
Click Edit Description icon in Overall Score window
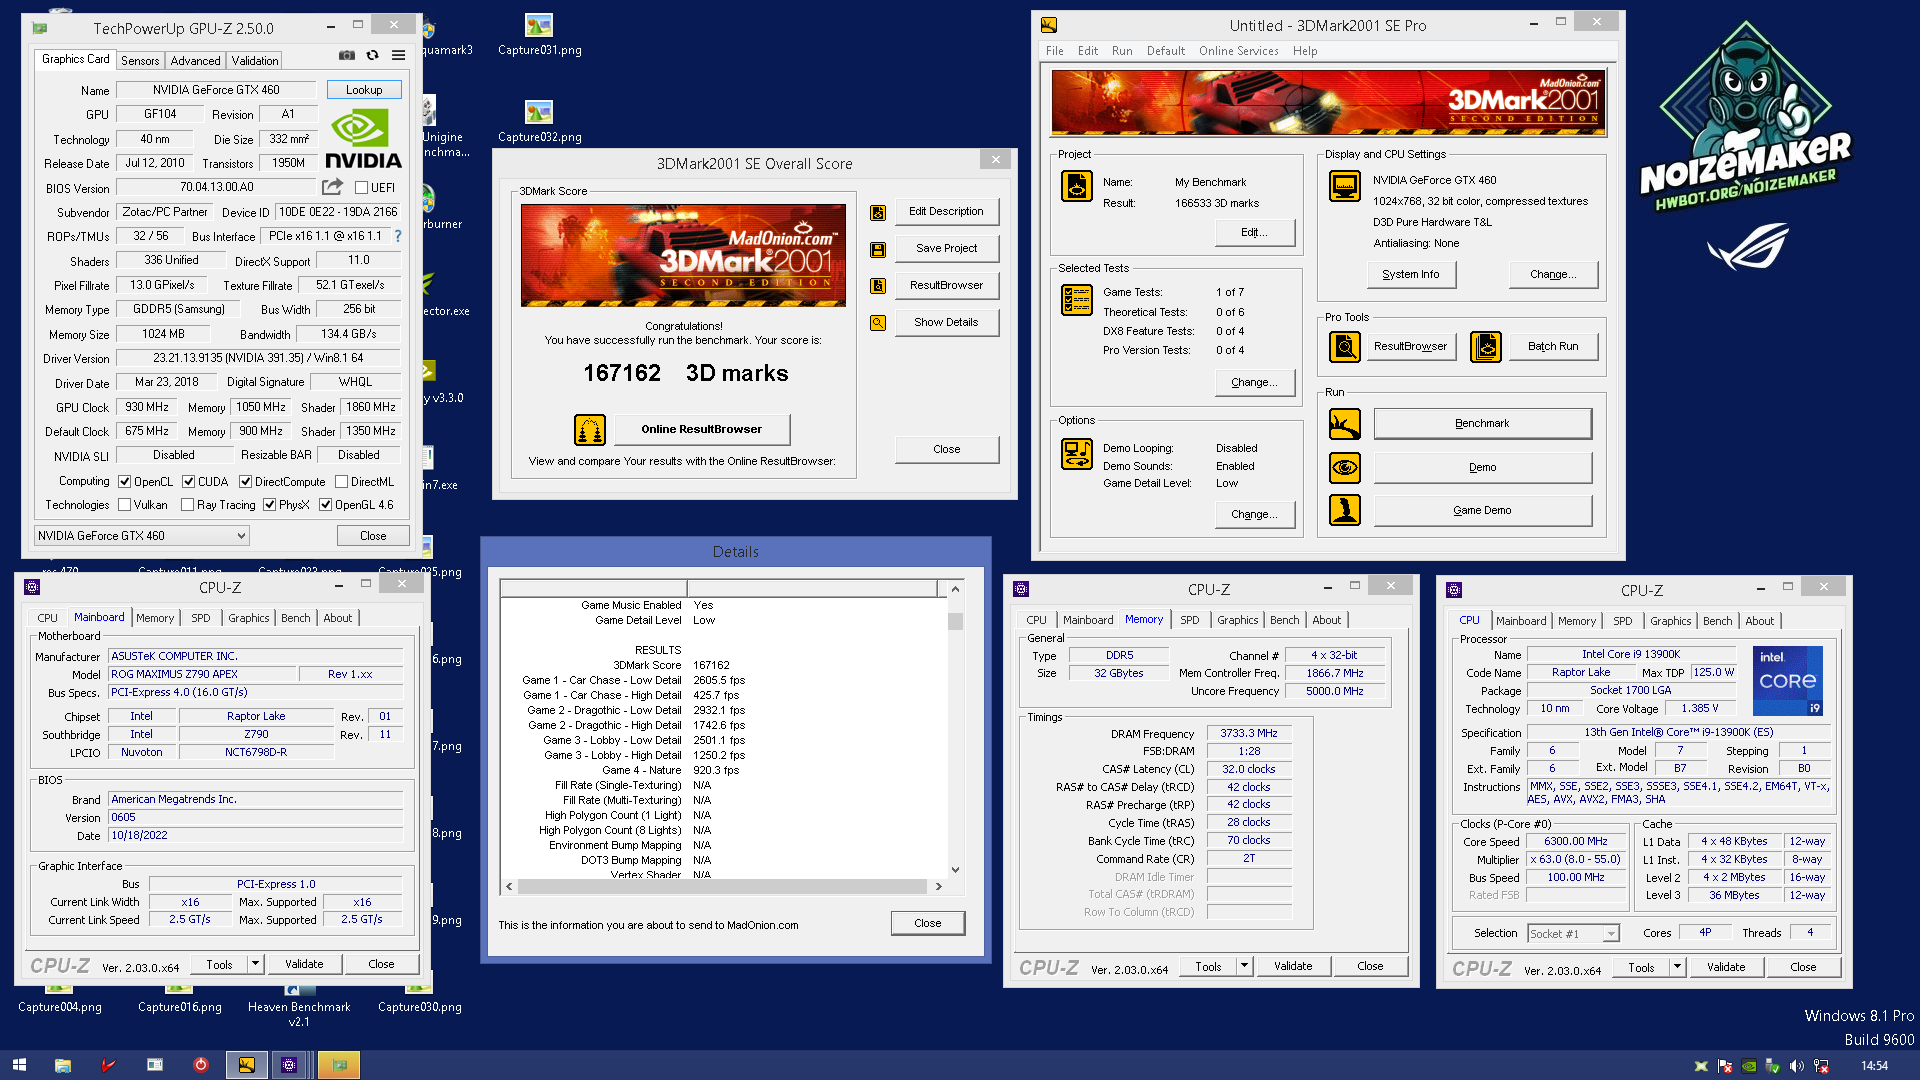tap(878, 212)
